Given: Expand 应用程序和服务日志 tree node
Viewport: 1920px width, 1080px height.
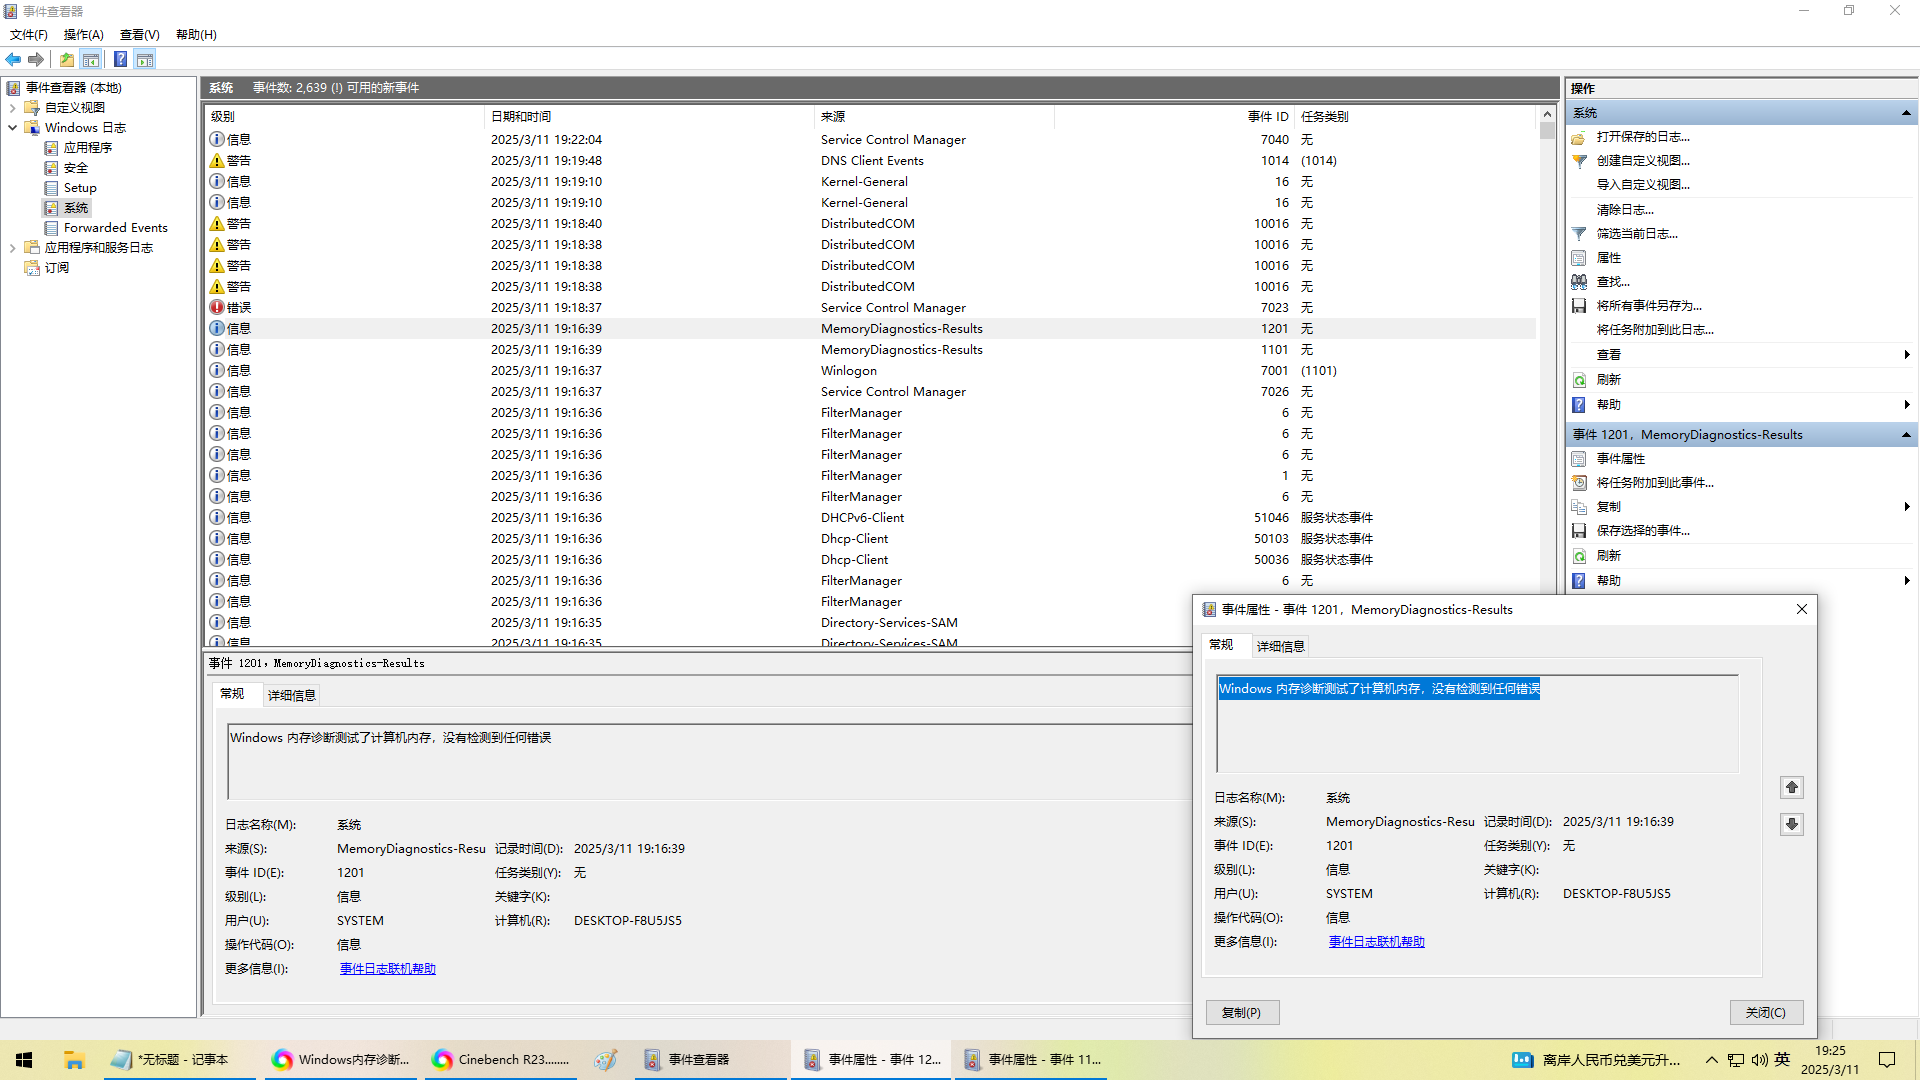Looking at the screenshot, I should click(x=12, y=248).
